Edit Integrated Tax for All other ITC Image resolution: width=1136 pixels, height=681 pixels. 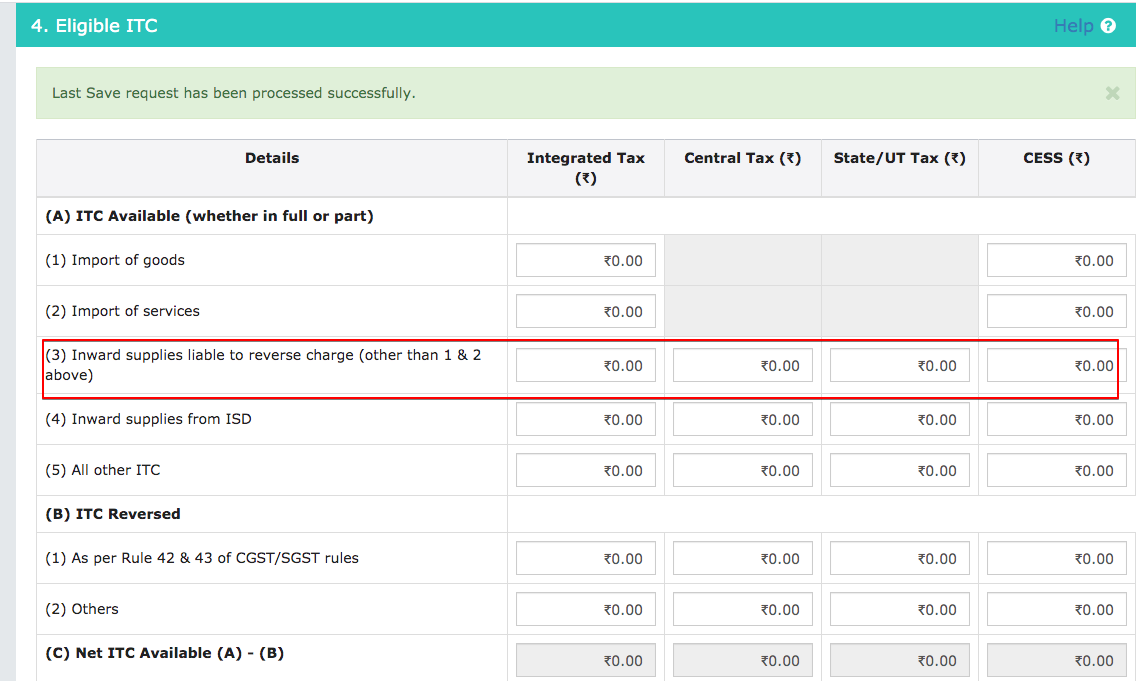click(x=585, y=470)
